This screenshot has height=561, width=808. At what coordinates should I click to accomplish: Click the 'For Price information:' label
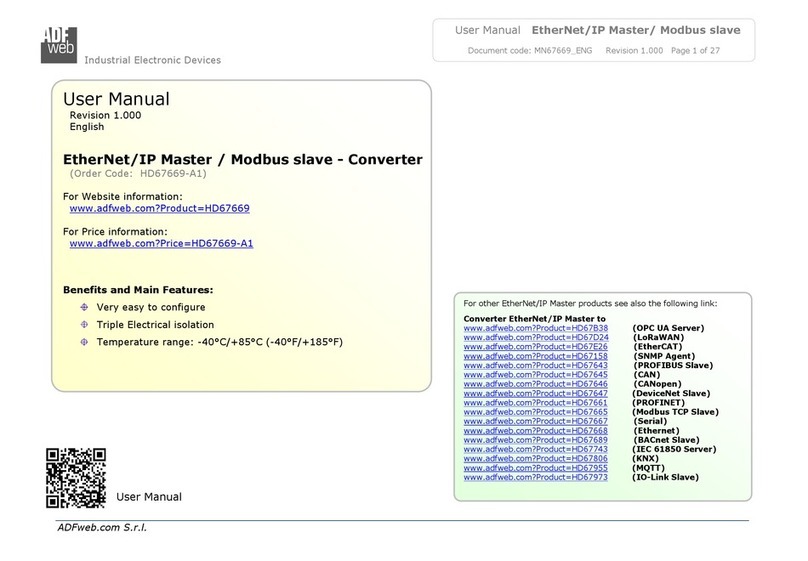coord(115,232)
